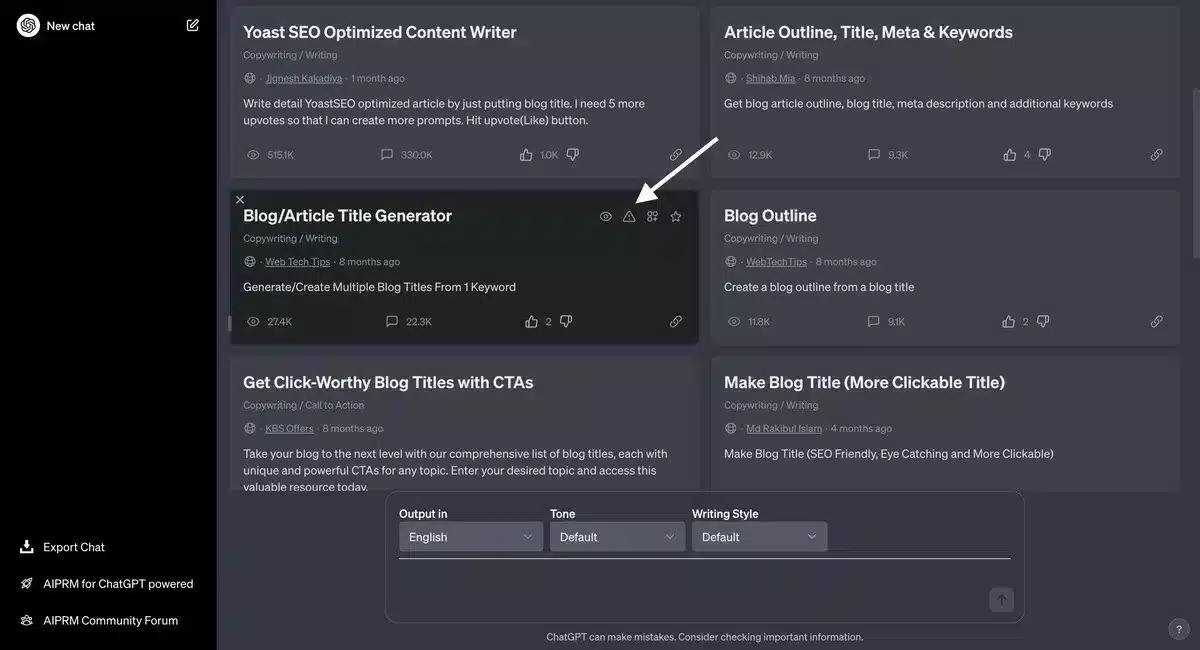Upvote the Blog/Article Title Generator prompt
Screen dimensions: 1200x650
(531, 322)
